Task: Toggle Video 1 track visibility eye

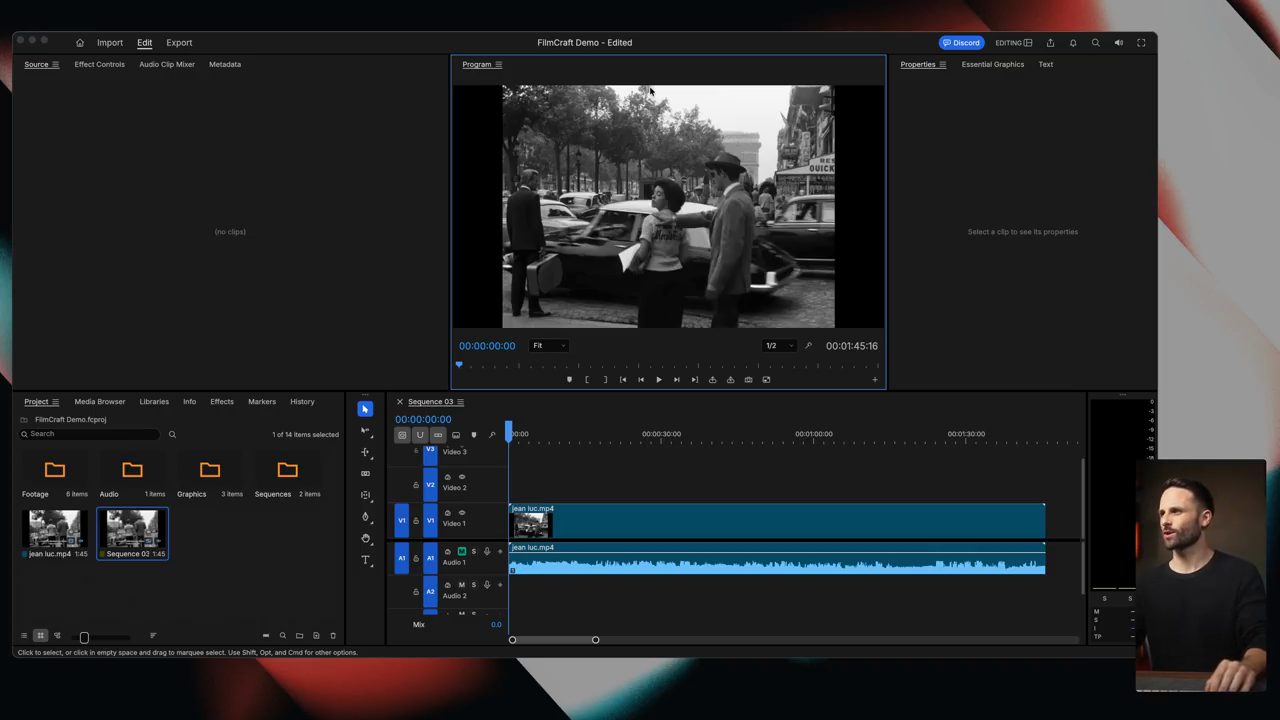Action: coord(462,513)
